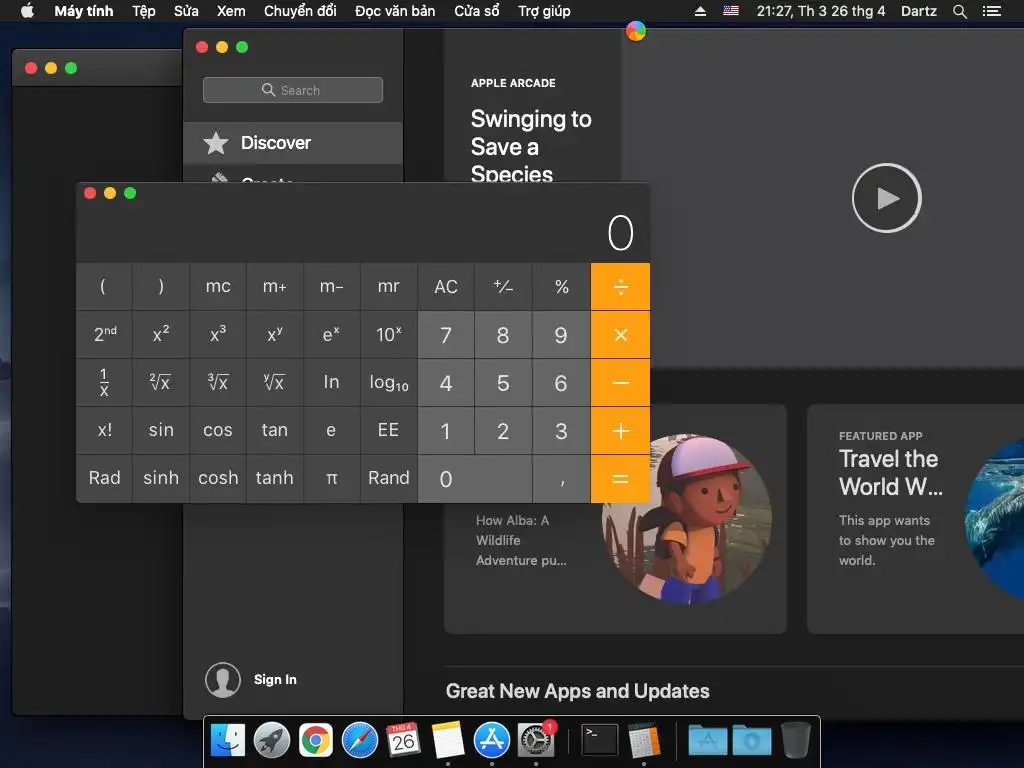Open the Máy tính menu
This screenshot has height=768, width=1024.
84,11
